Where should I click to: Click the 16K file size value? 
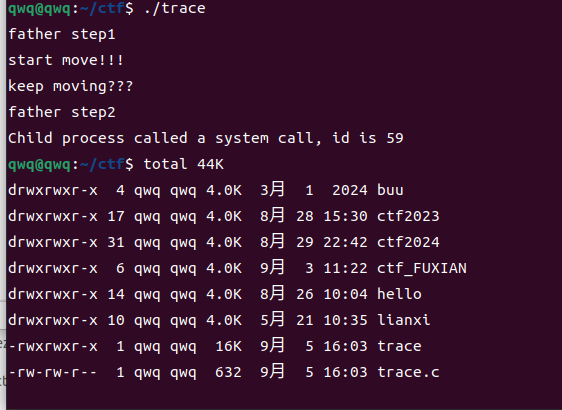[228, 346]
